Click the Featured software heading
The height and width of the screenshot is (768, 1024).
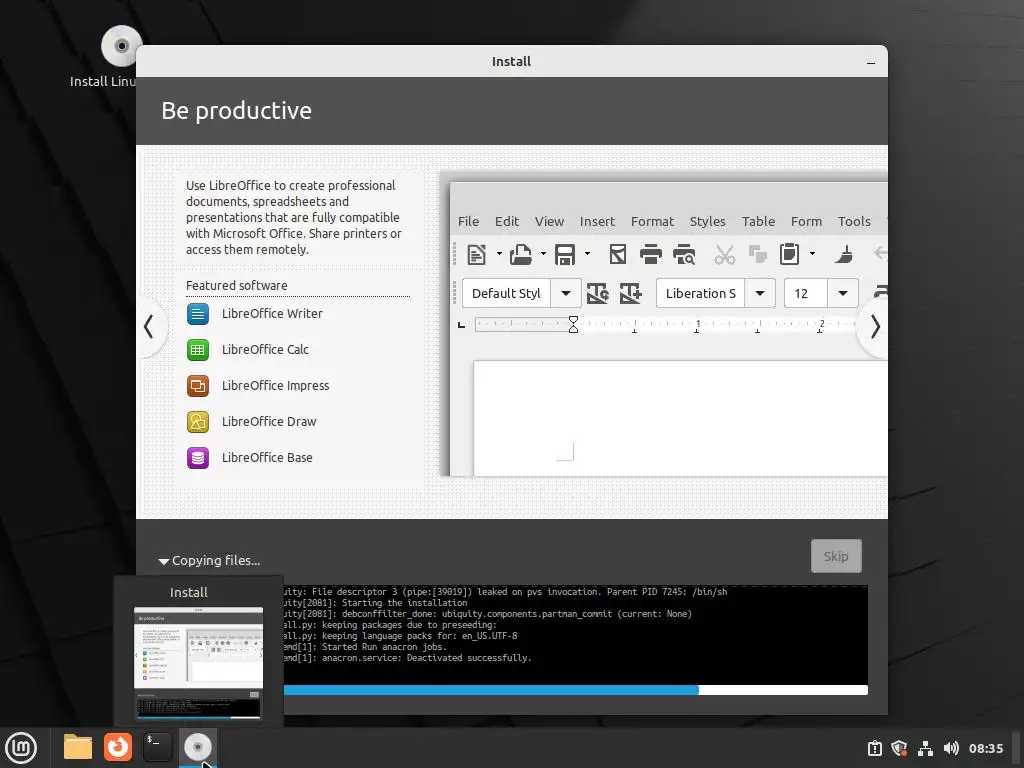point(236,285)
